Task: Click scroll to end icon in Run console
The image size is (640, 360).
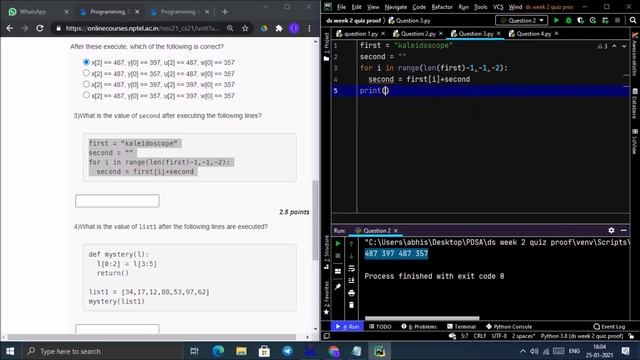Action: (x=351, y=280)
